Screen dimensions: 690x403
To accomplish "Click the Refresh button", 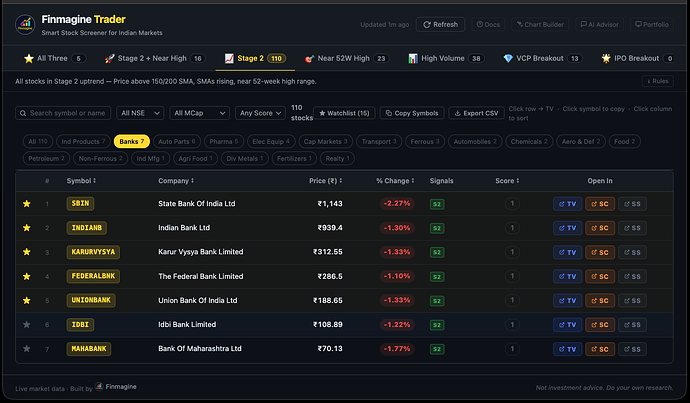I will pyautogui.click(x=440, y=25).
